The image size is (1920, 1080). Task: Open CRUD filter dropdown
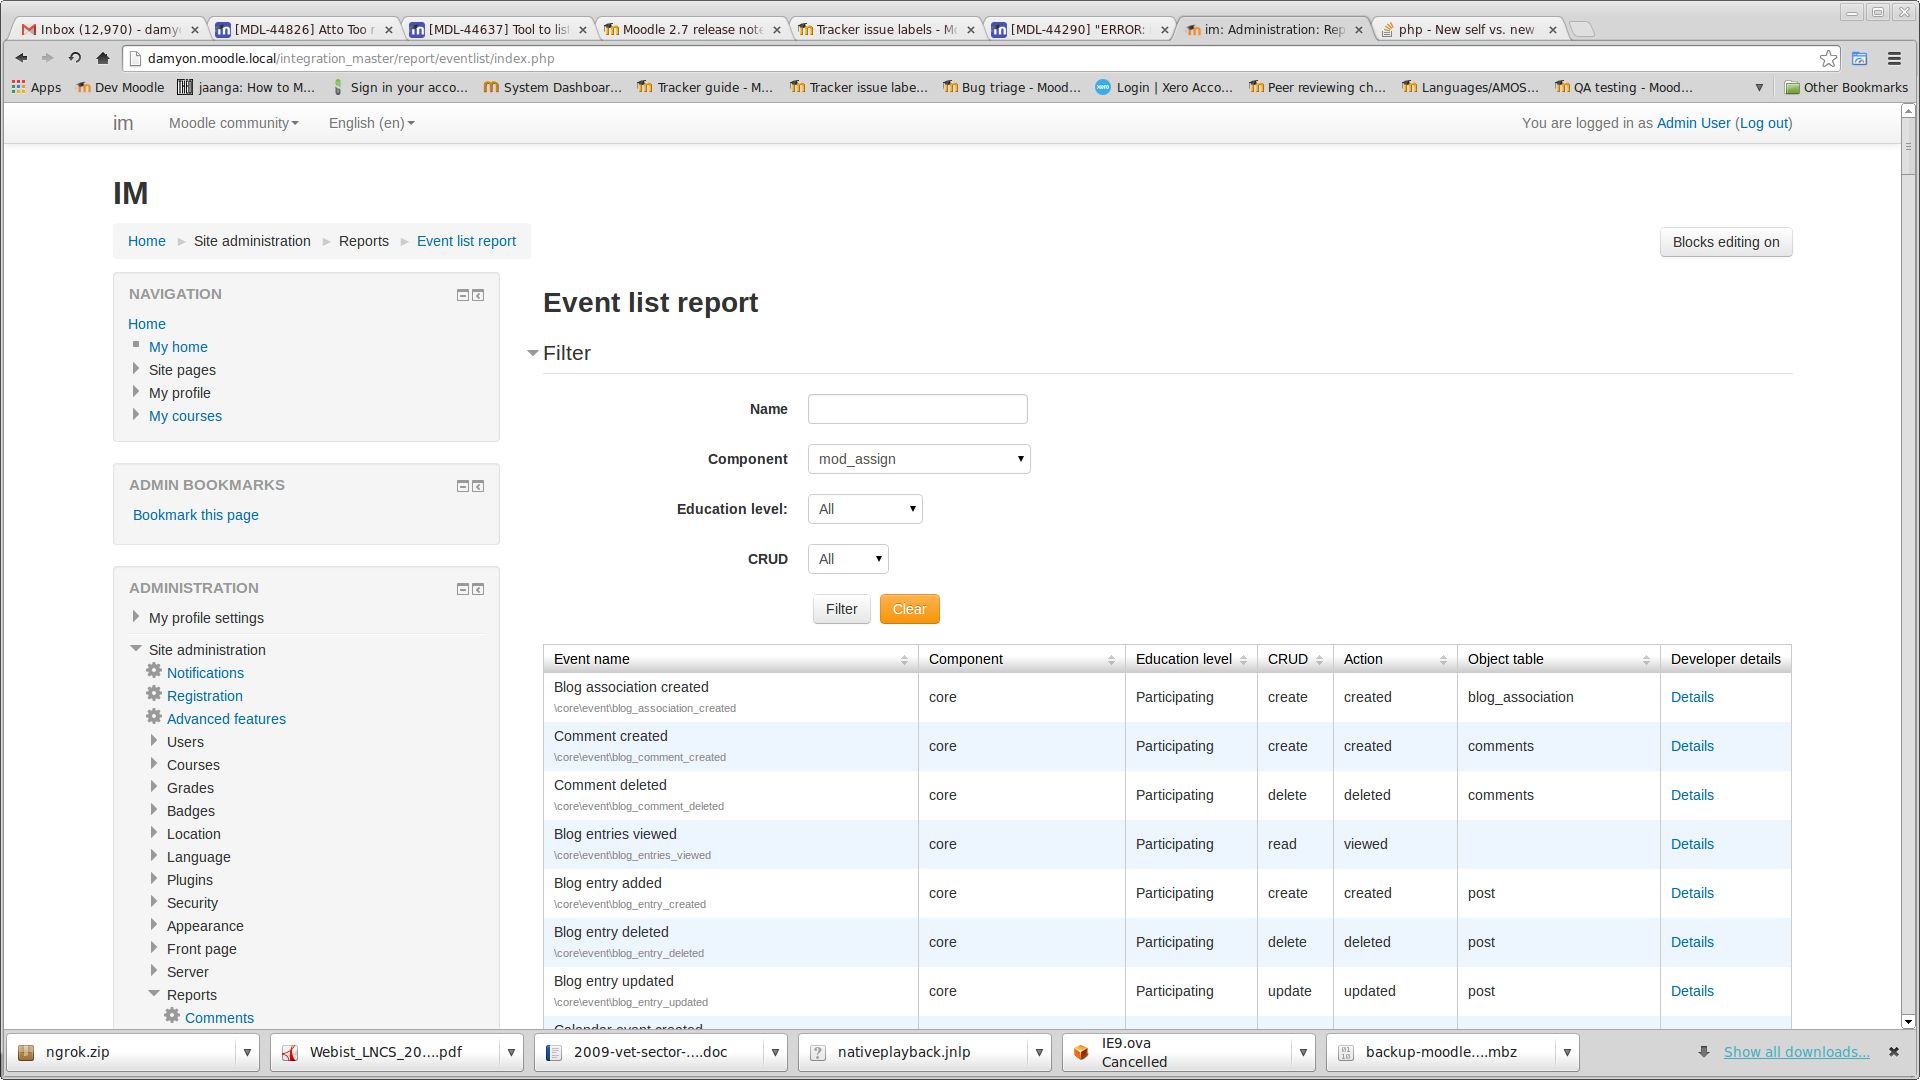(848, 559)
